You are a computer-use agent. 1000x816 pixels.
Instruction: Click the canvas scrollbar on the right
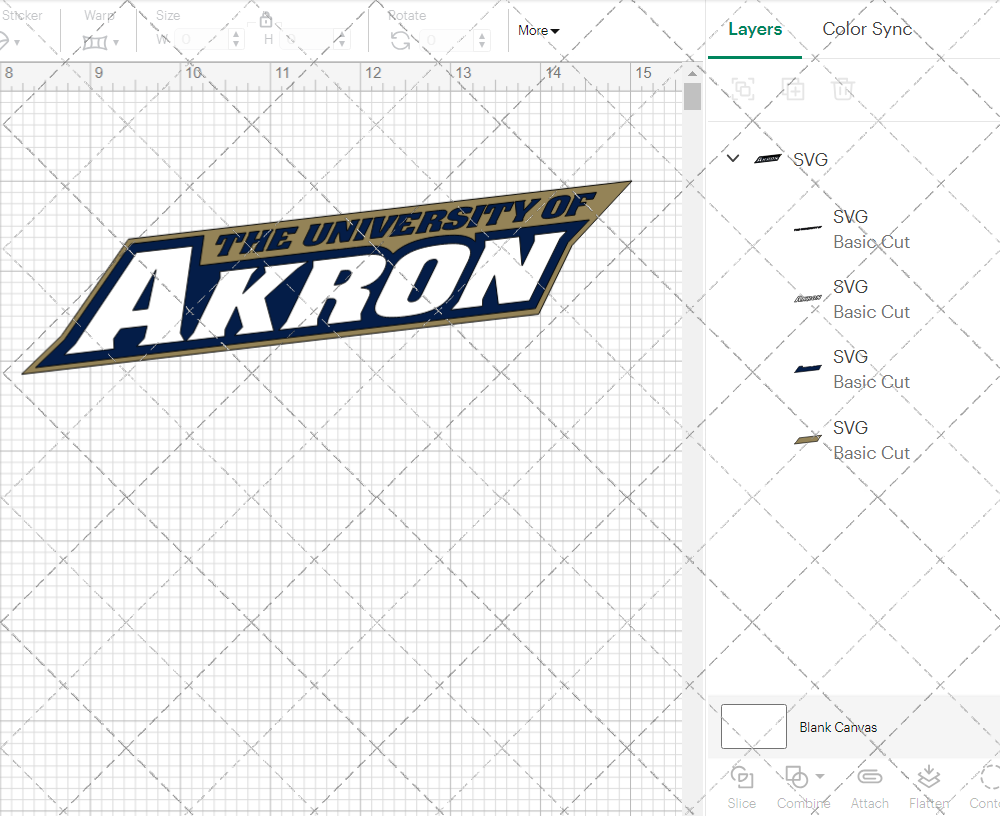pos(691,96)
